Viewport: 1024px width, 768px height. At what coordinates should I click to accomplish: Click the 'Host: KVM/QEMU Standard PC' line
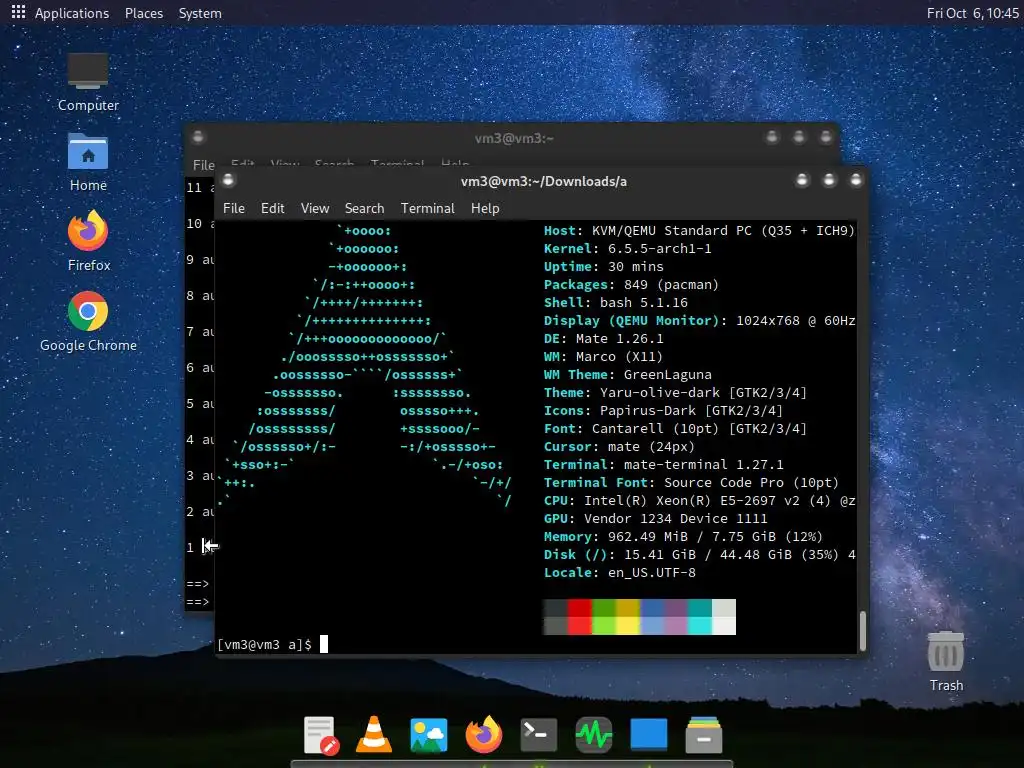tap(699, 231)
